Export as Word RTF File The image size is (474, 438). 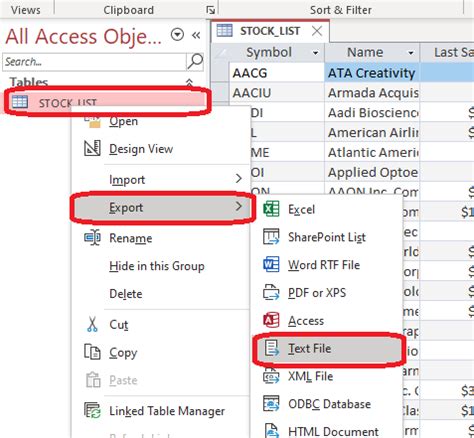(x=324, y=265)
